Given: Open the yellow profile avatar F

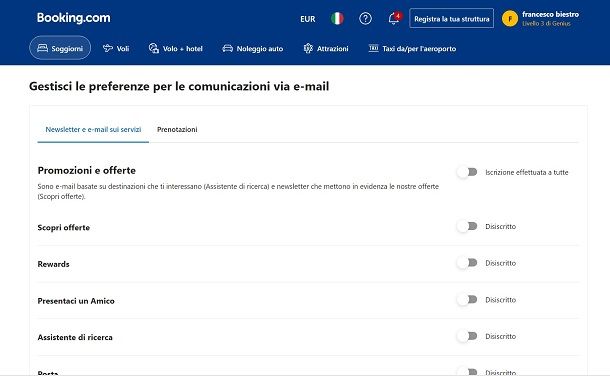Looking at the screenshot, I should [510, 18].
